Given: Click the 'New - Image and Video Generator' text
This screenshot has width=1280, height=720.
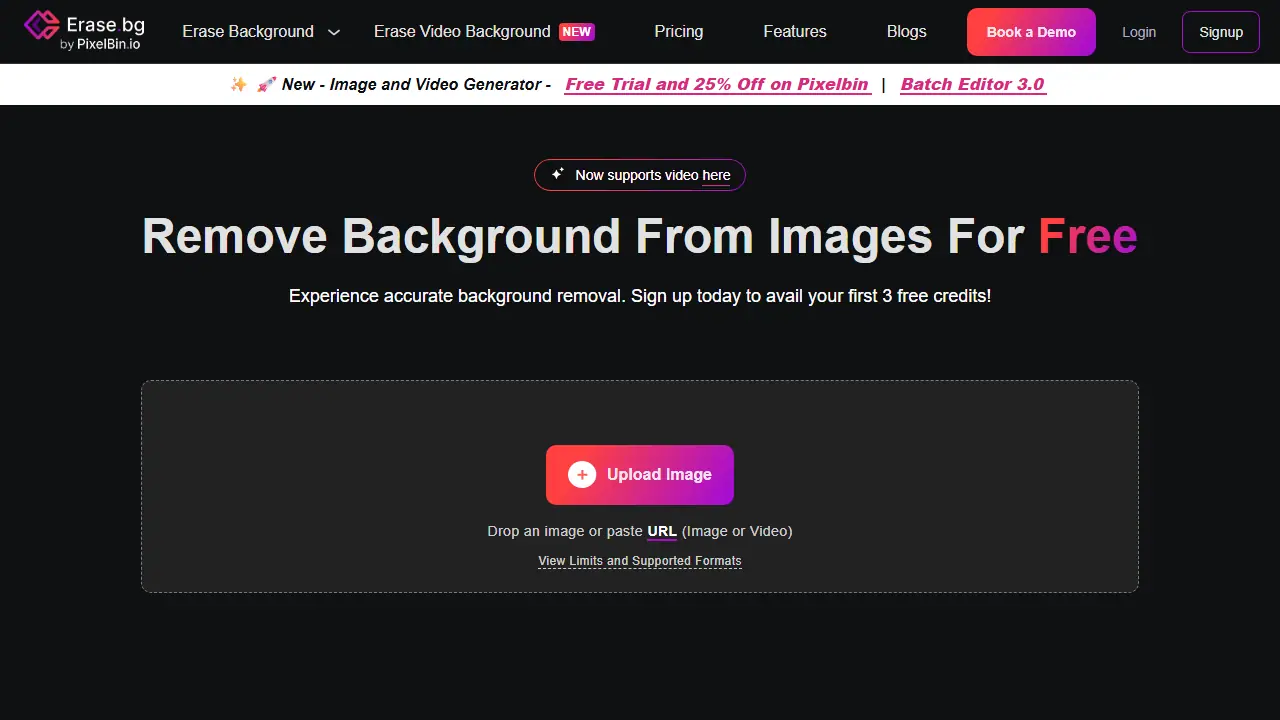Looking at the screenshot, I should coord(416,85).
